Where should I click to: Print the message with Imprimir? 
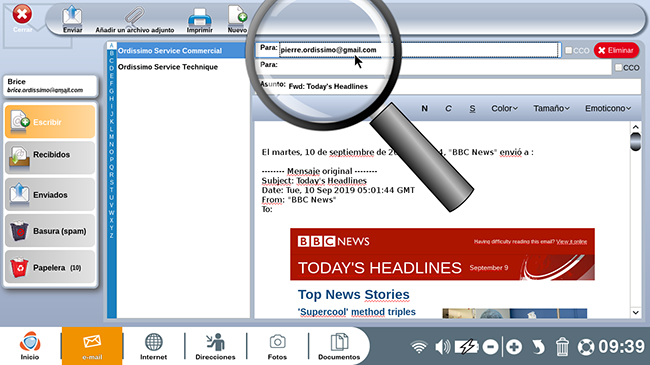pyautogui.click(x=199, y=19)
